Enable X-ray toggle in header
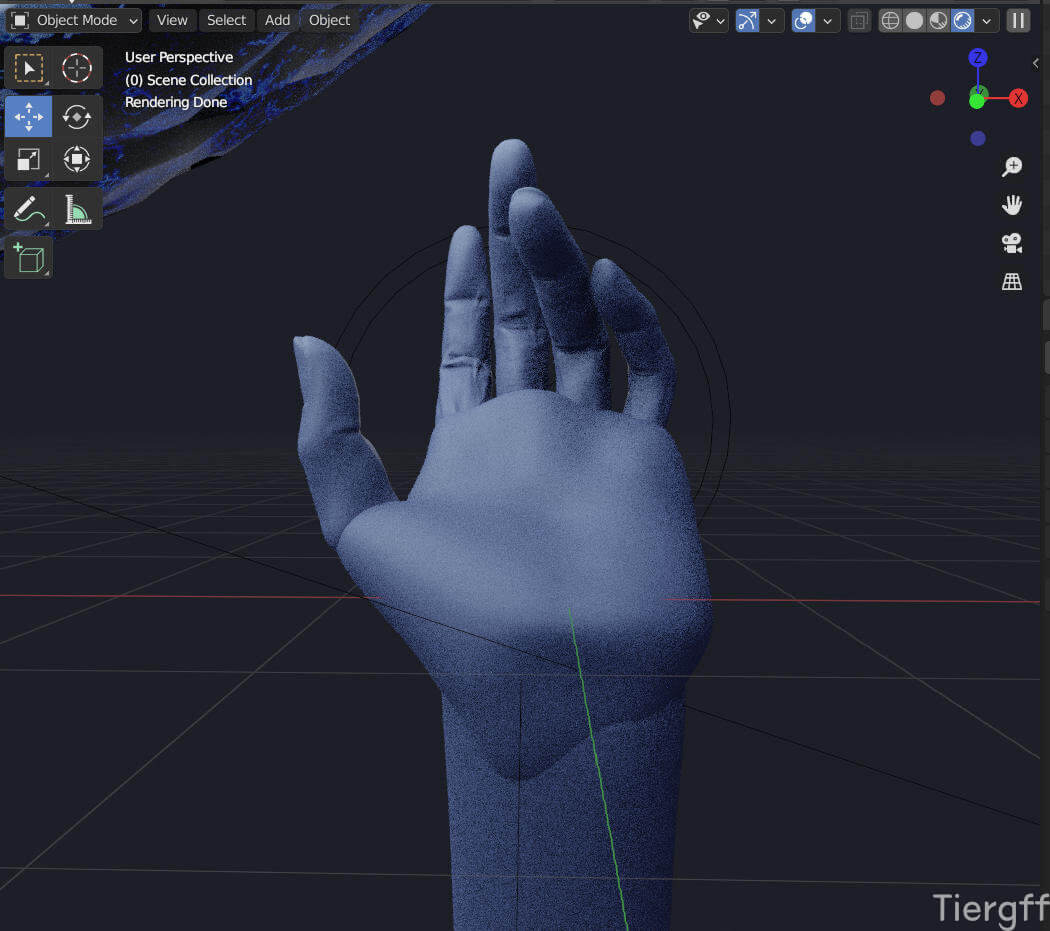The image size is (1050, 931). (x=858, y=20)
